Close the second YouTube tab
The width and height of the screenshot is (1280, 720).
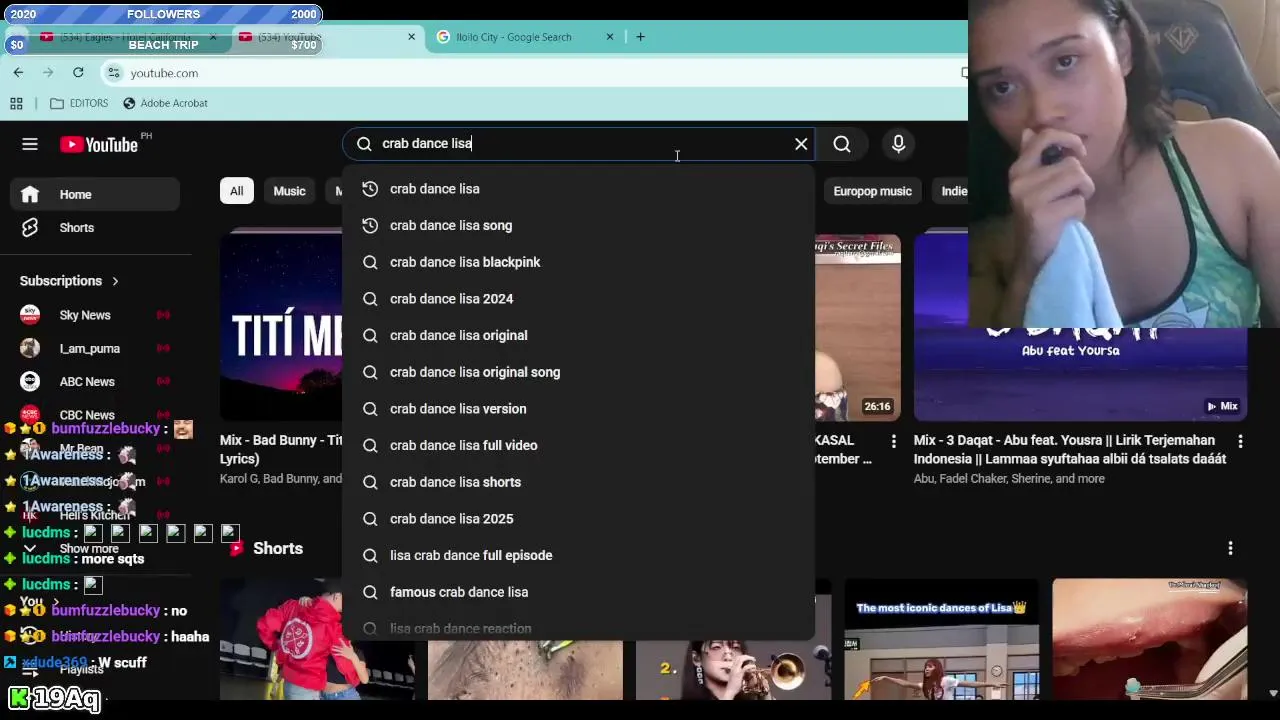tap(411, 37)
